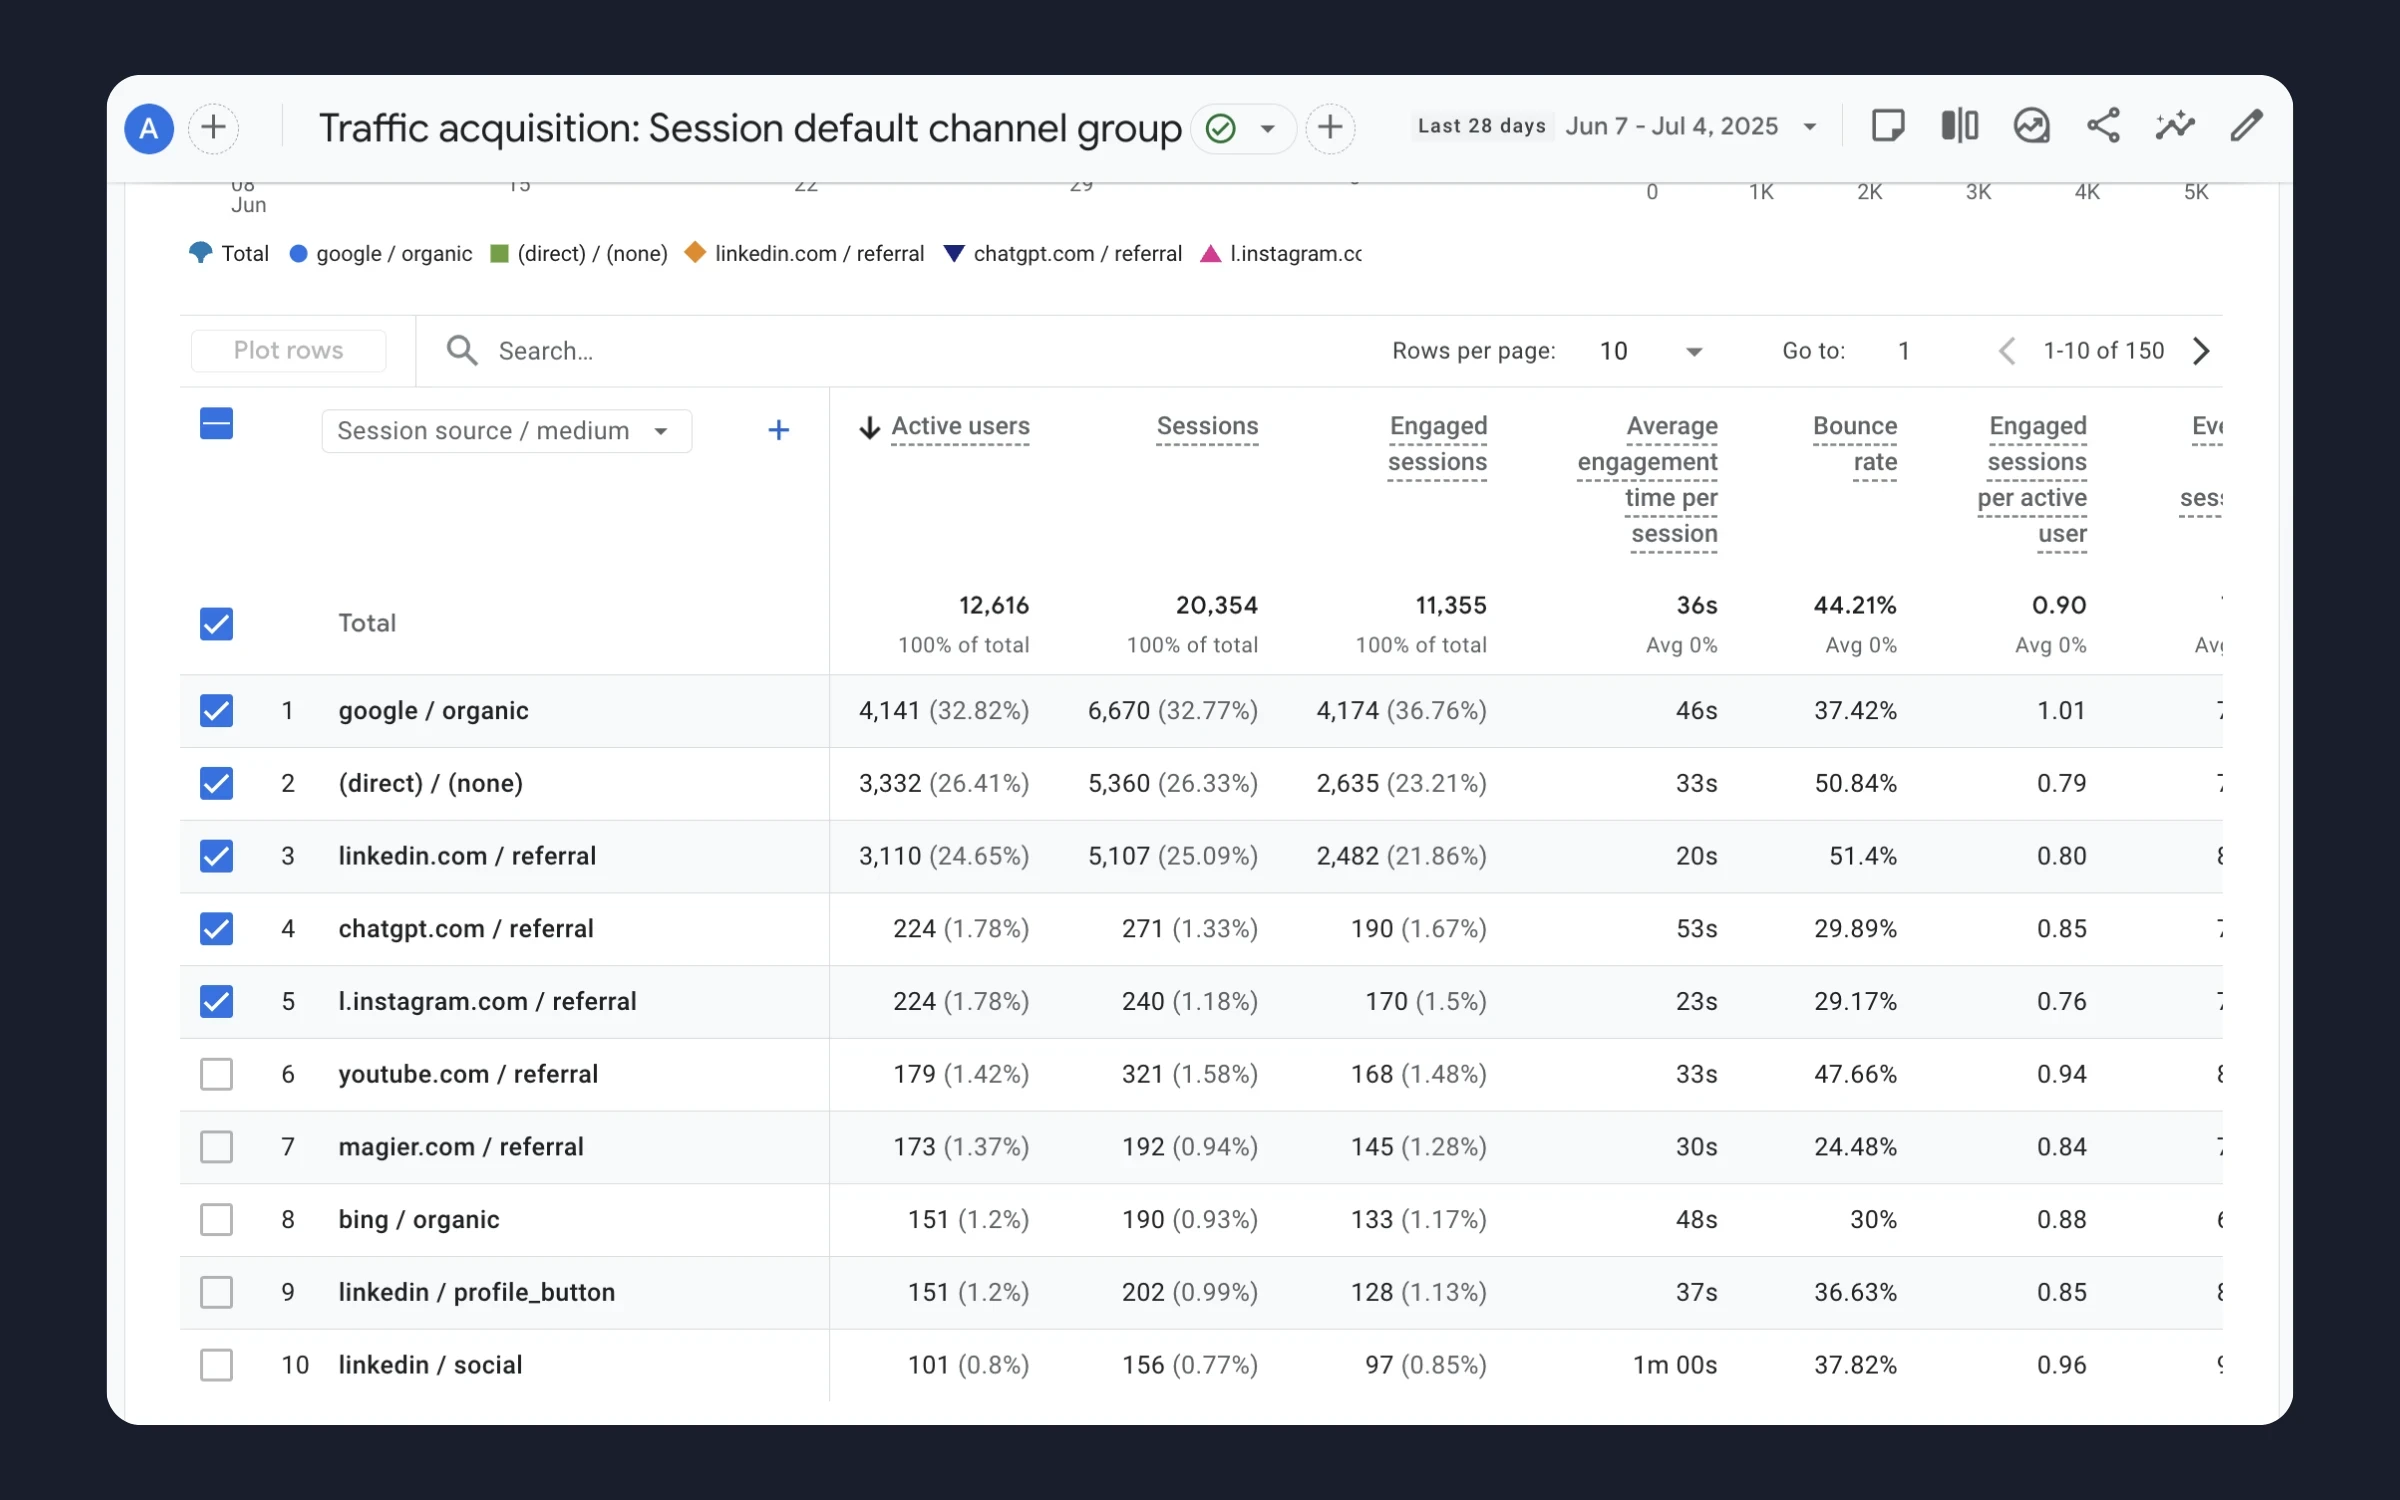
Task: Check the youtube.com / referral row
Action: (216, 1074)
